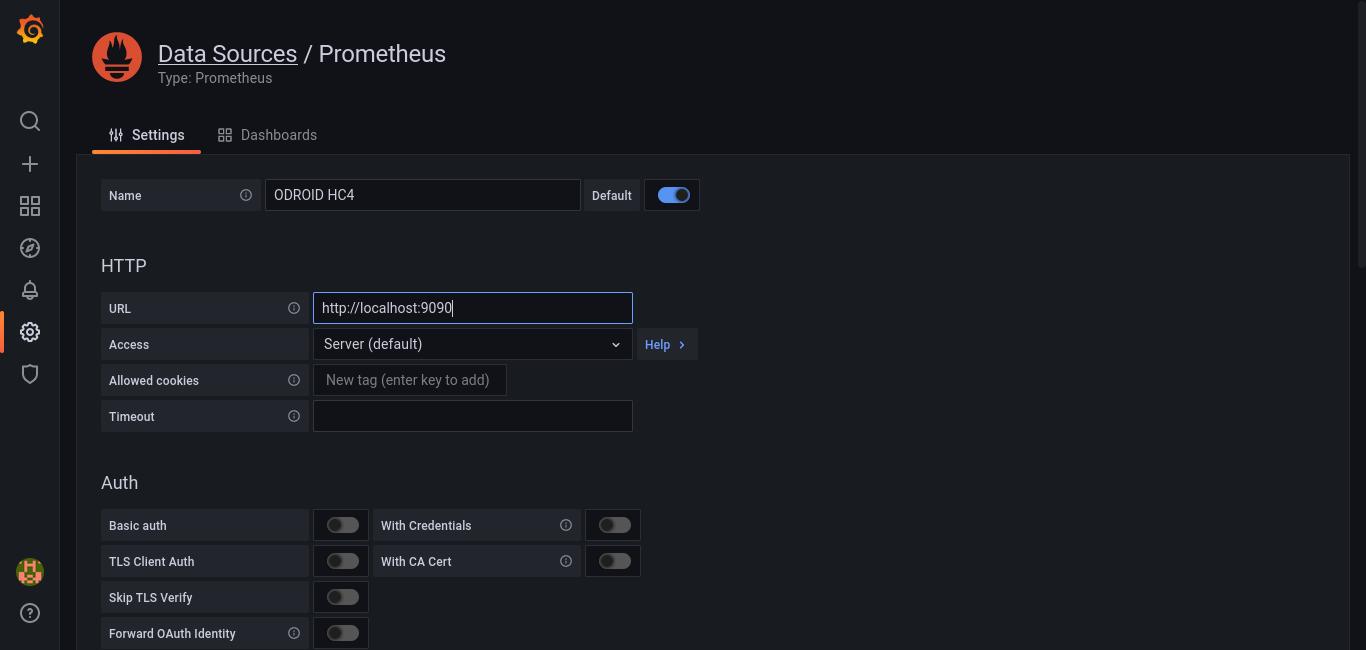This screenshot has width=1366, height=650.
Task: Open the Search icon in the sidebar
Action: [30, 121]
